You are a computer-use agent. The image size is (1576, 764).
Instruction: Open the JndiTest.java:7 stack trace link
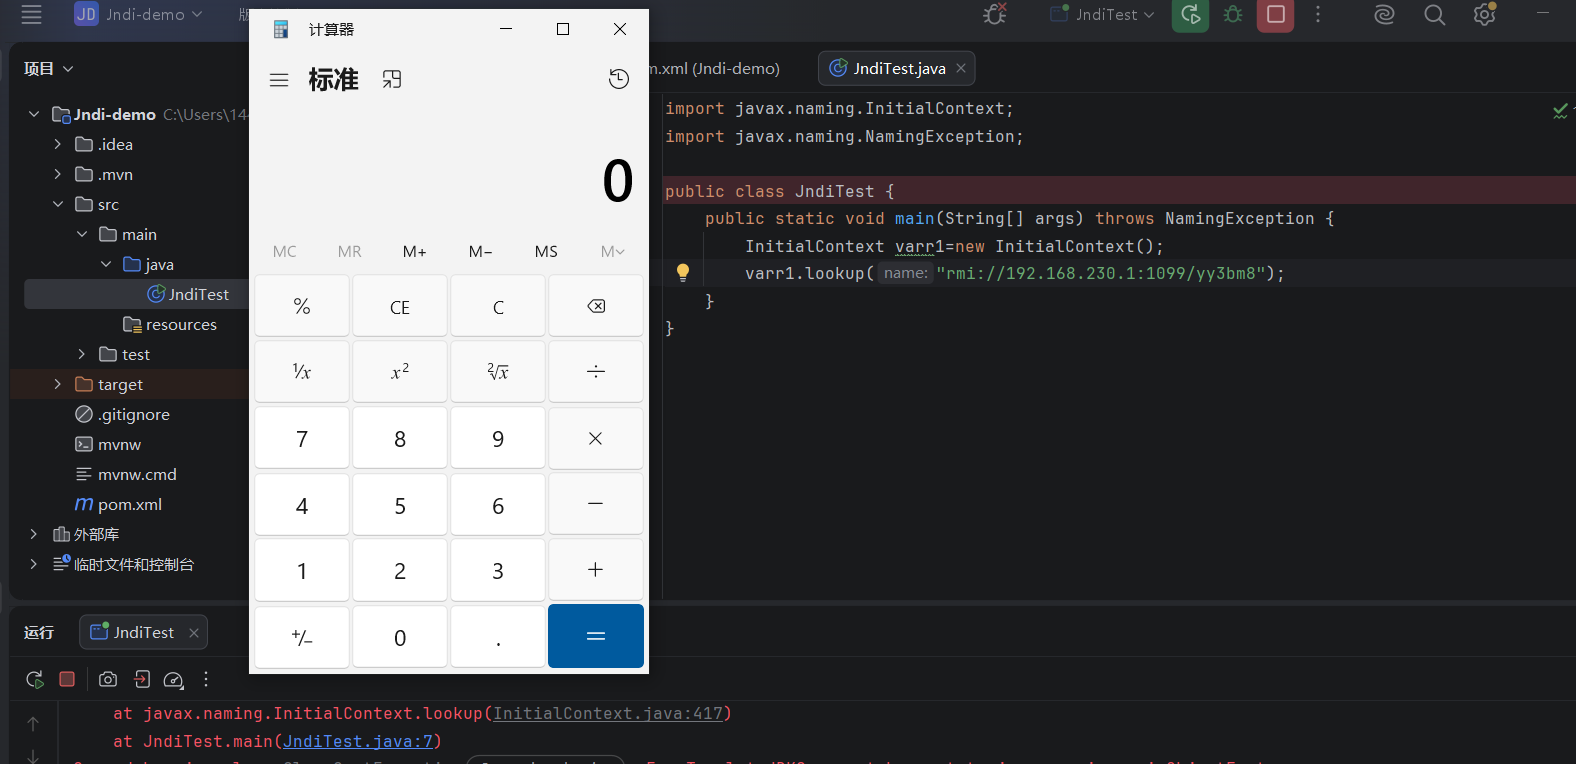(x=358, y=741)
